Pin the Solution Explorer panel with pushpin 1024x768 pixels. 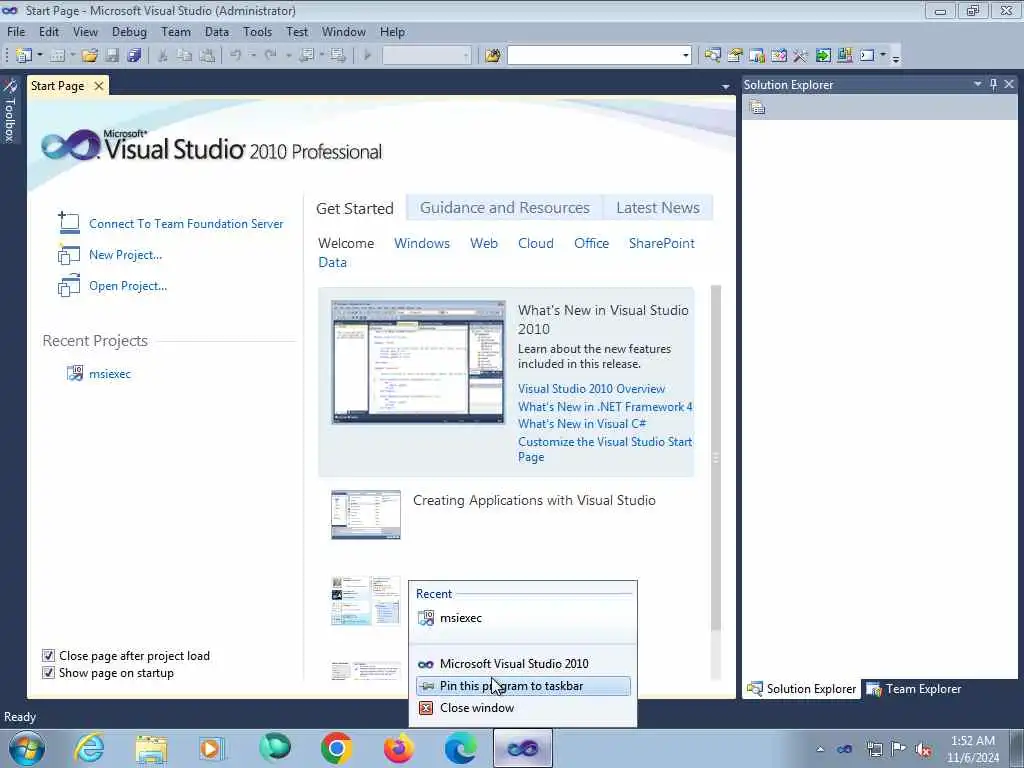pos(993,84)
